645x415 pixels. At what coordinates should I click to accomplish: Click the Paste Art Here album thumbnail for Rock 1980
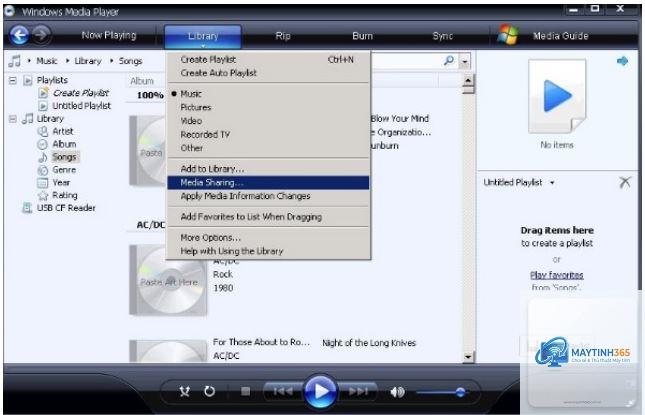[x=169, y=281]
